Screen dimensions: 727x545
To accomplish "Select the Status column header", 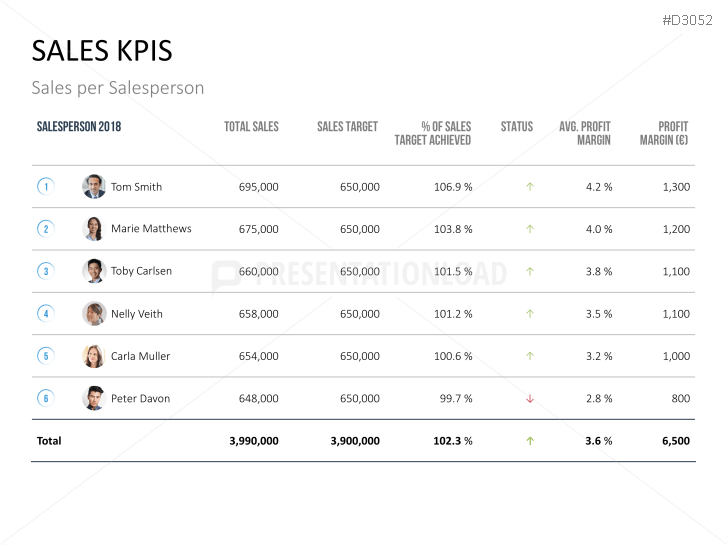I will coord(517,127).
